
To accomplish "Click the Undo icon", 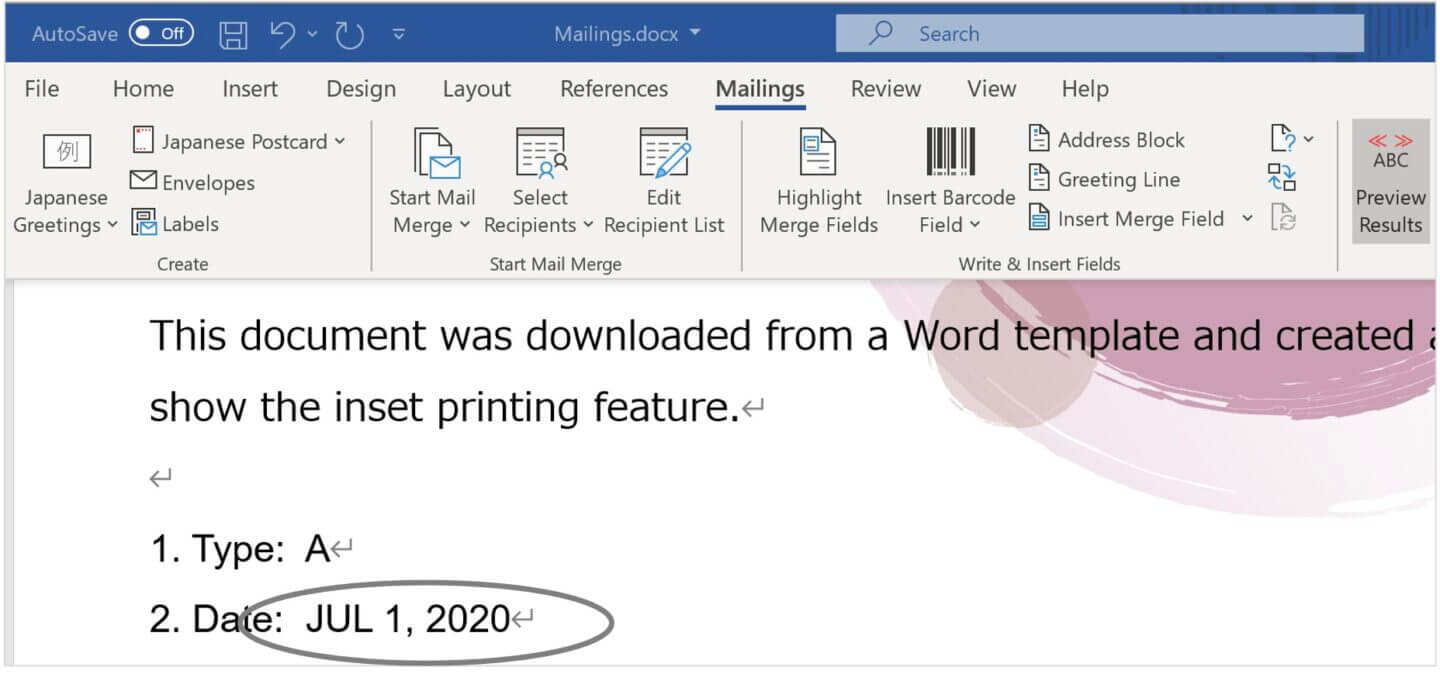I will (x=283, y=32).
